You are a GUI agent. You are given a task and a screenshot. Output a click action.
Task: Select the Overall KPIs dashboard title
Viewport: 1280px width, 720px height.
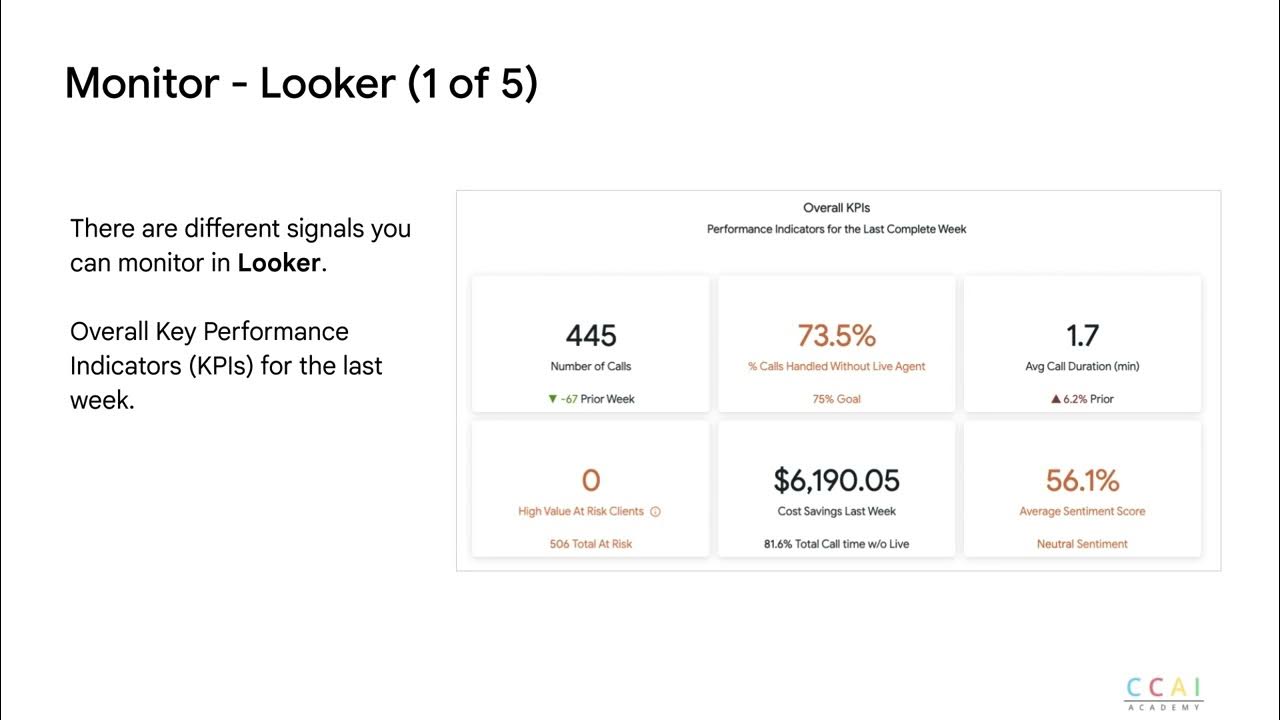837,208
